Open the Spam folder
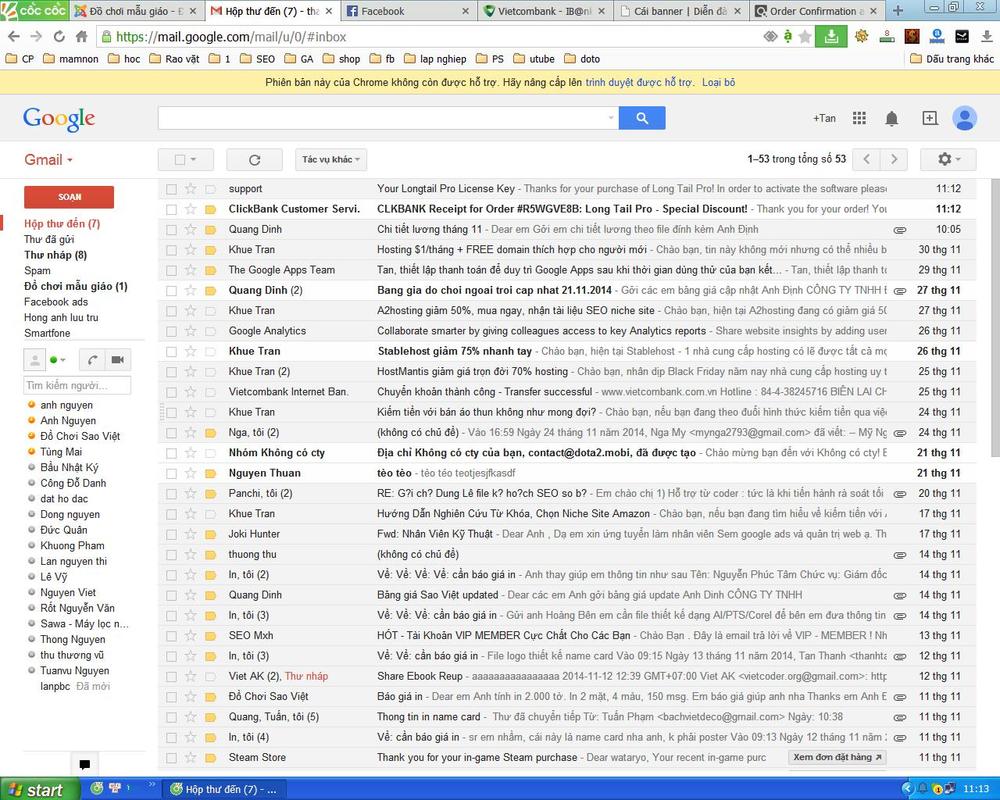1000x800 pixels. [37, 270]
